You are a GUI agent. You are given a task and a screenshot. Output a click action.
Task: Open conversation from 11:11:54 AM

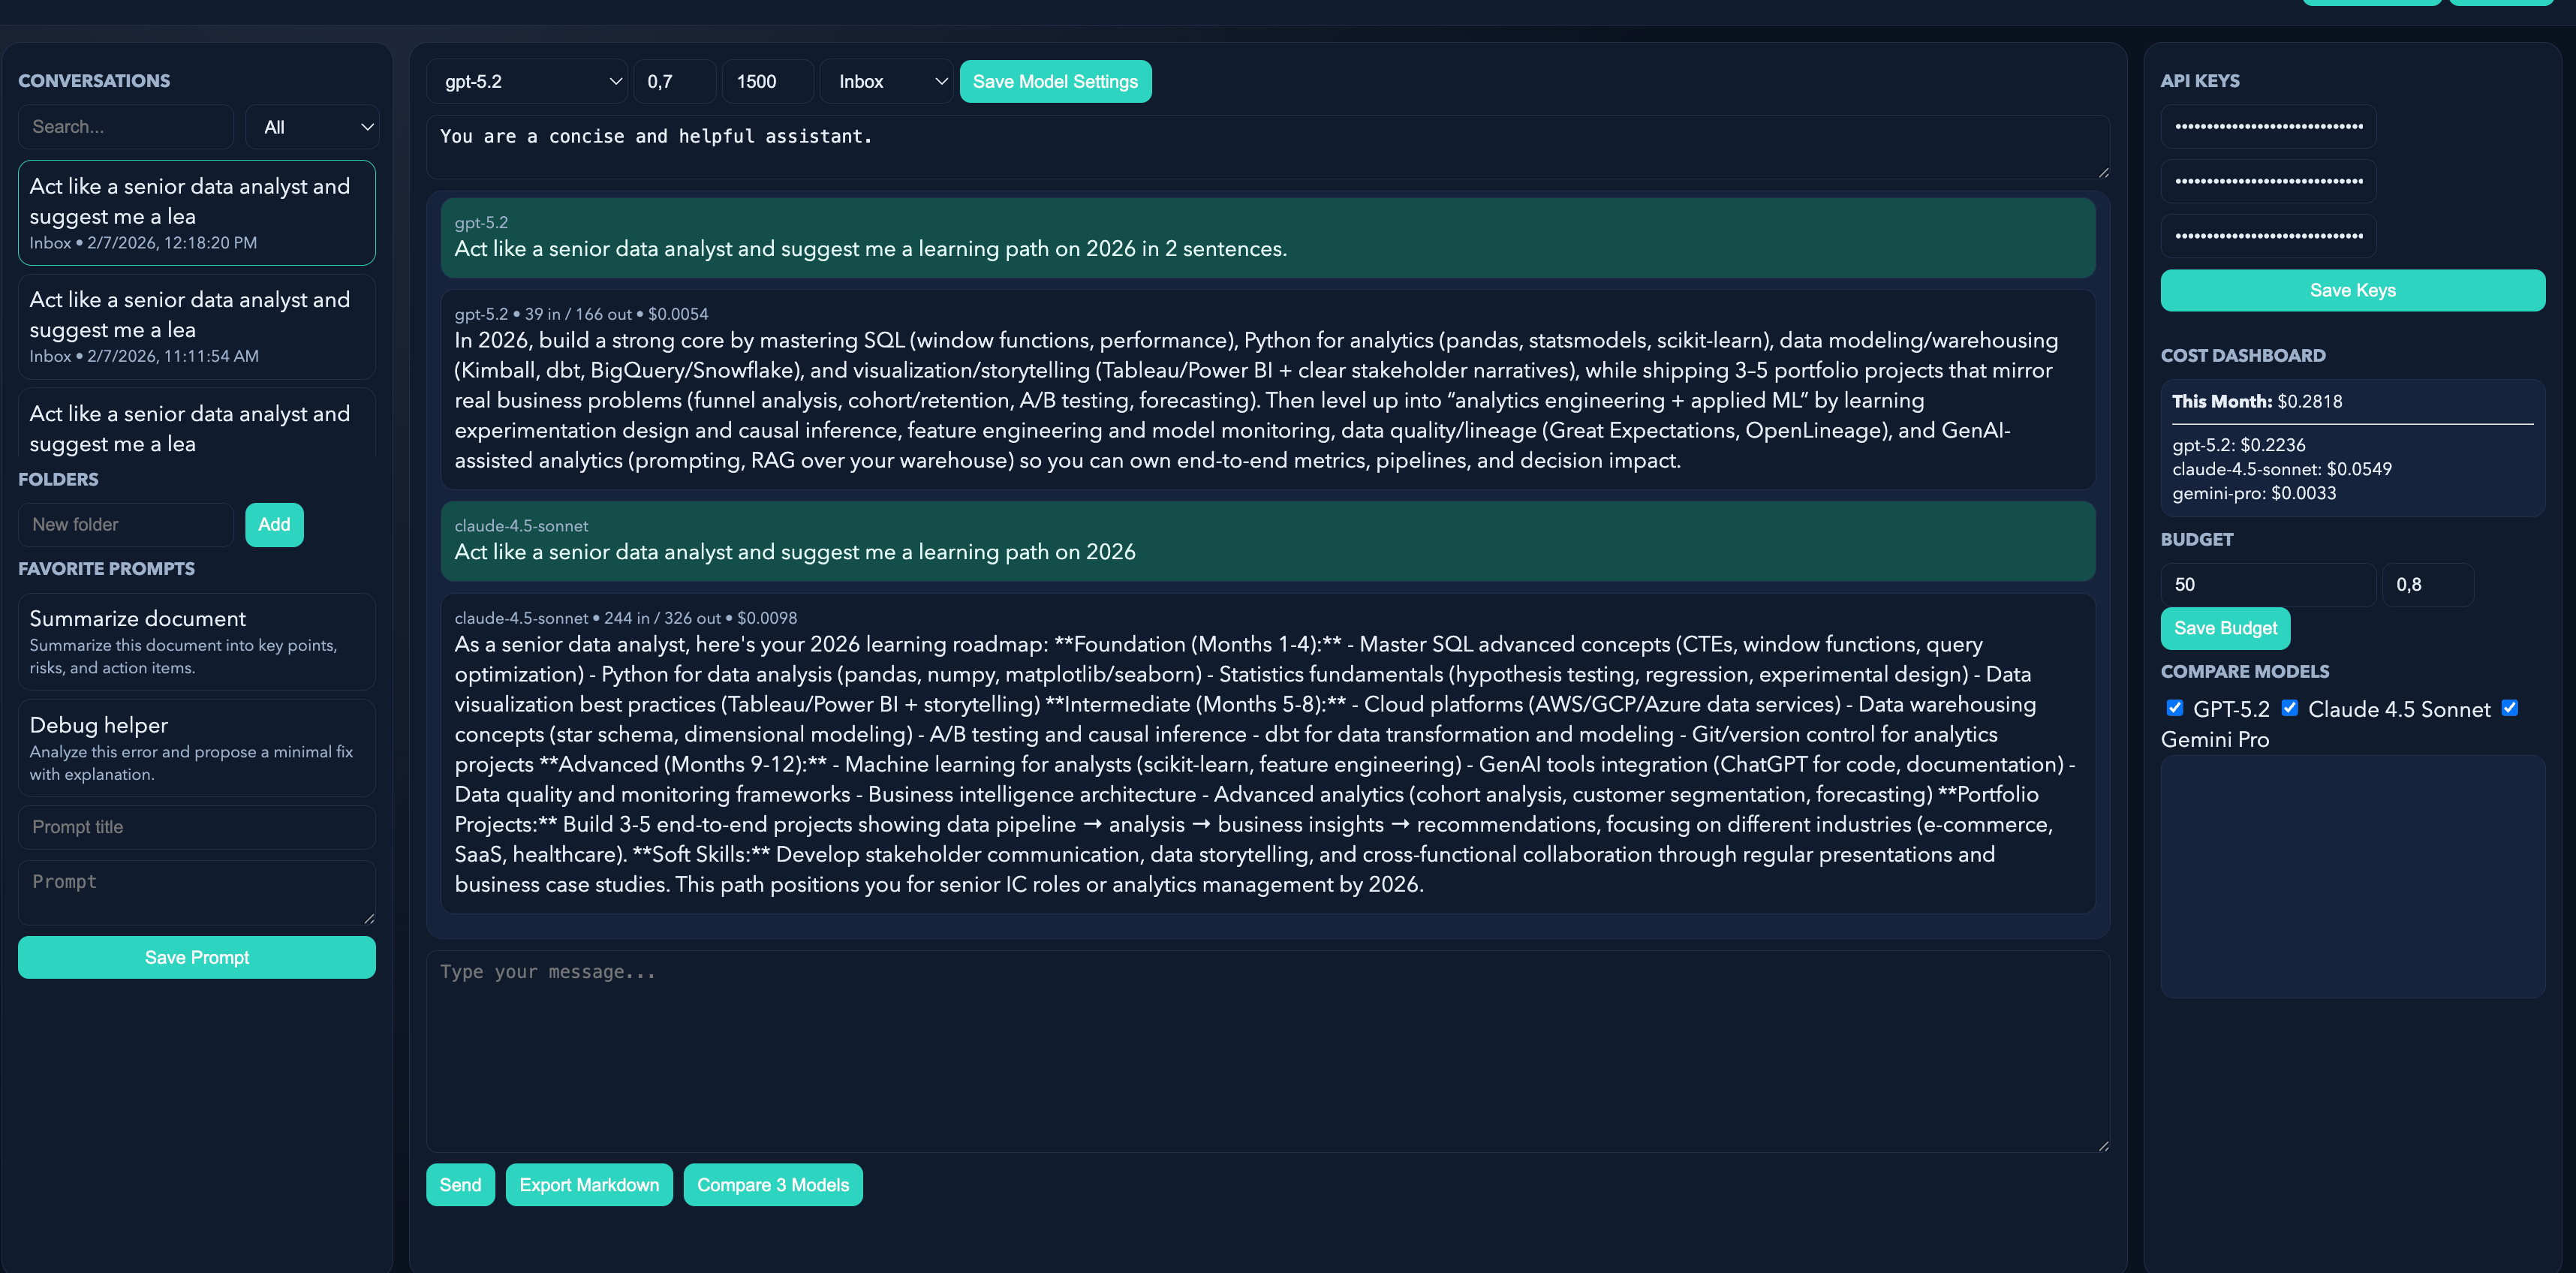coord(196,326)
